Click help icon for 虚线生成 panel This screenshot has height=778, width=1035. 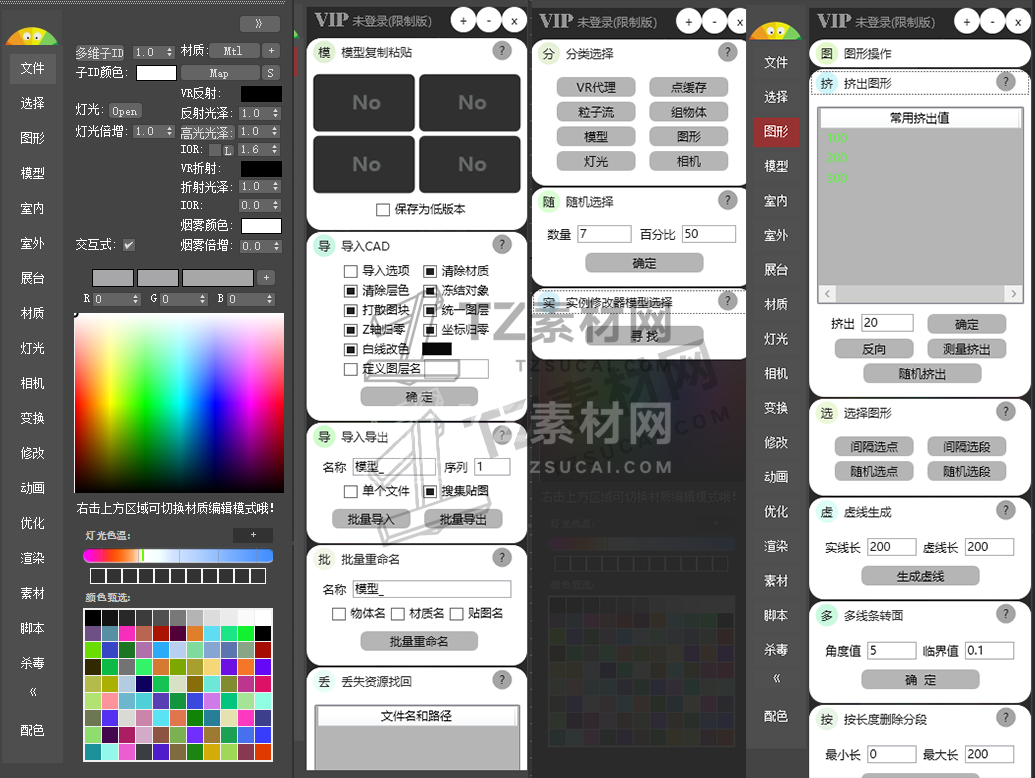[1005, 510]
